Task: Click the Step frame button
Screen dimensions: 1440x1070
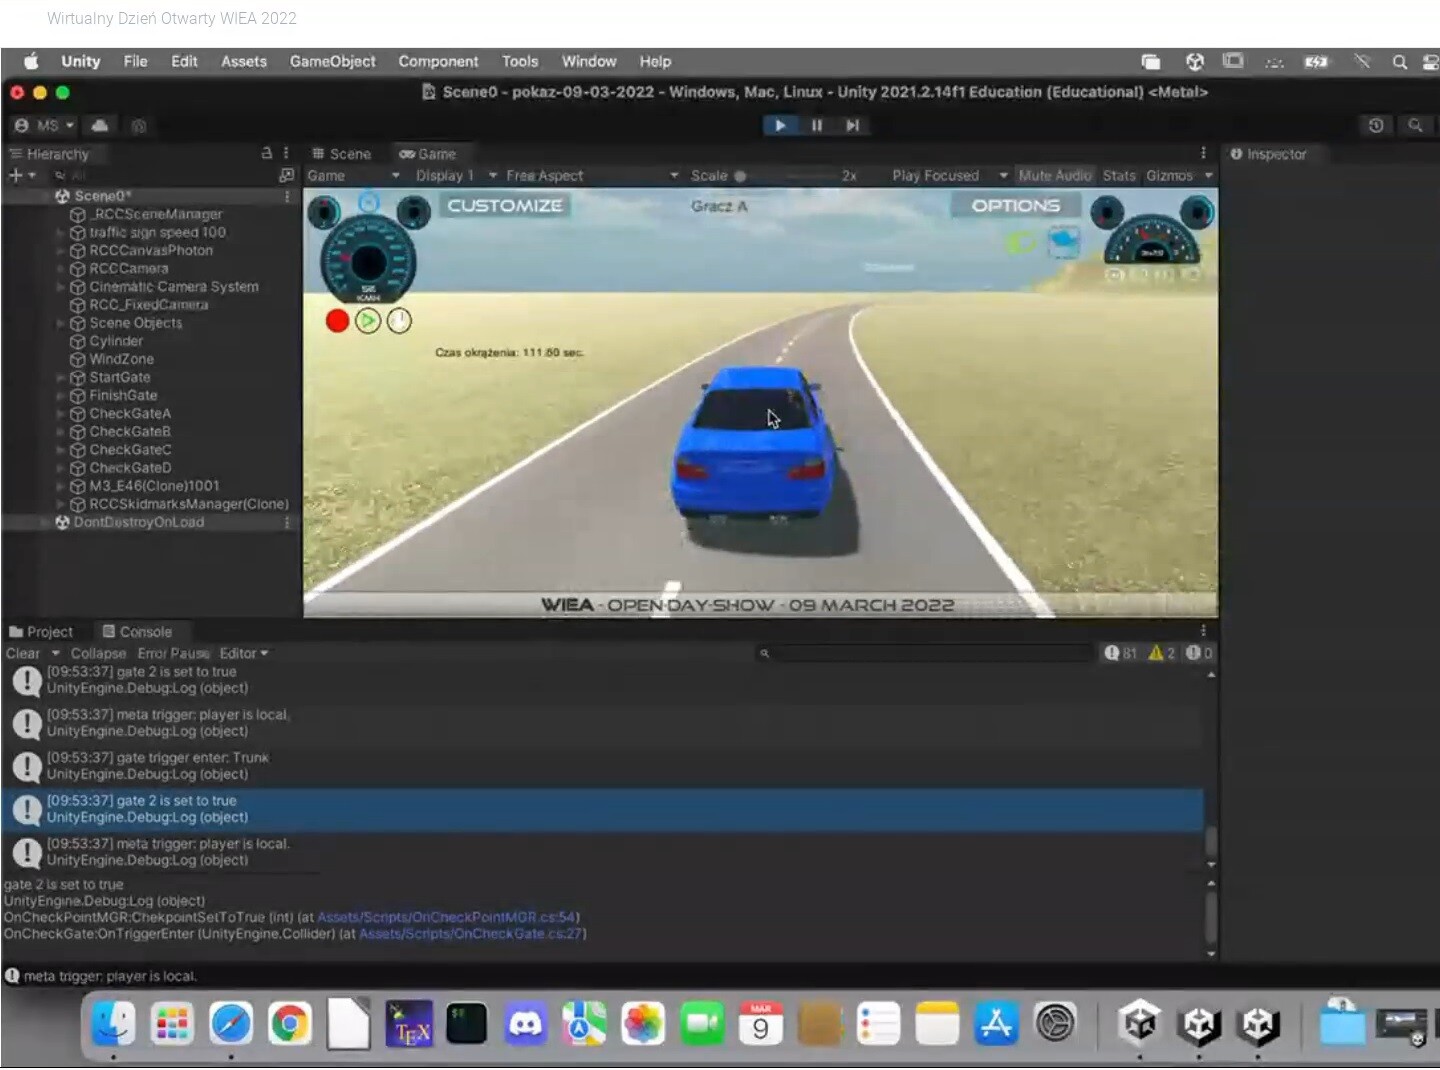Action: [x=852, y=125]
